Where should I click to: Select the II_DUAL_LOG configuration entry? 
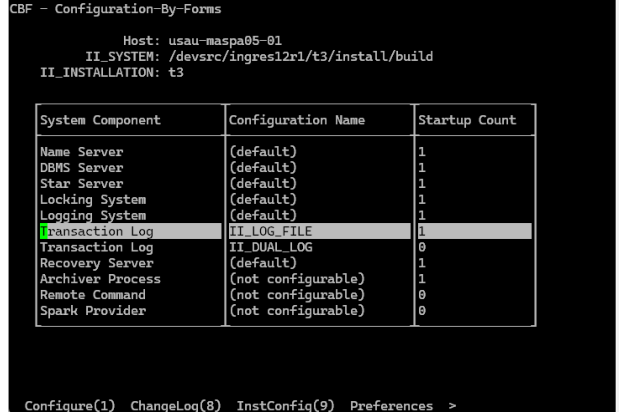pos(273,248)
